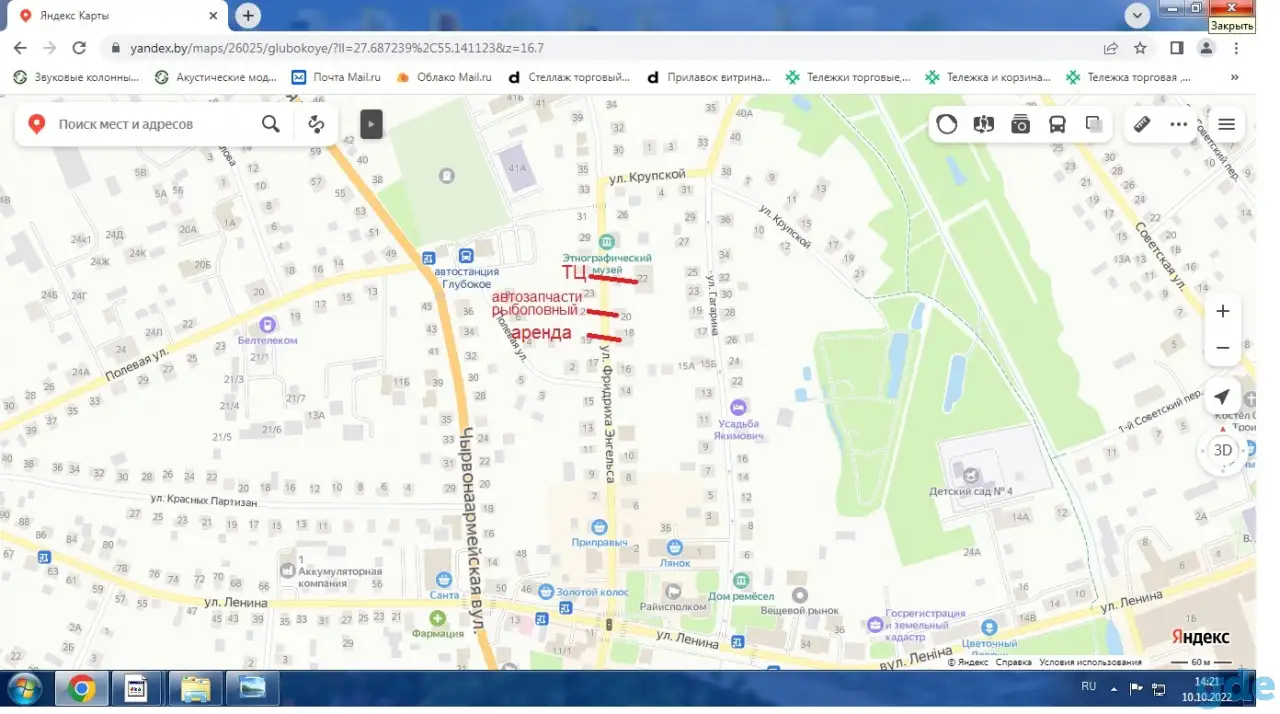Open a new browser tab
This screenshot has height=714, width=1280.
(248, 16)
